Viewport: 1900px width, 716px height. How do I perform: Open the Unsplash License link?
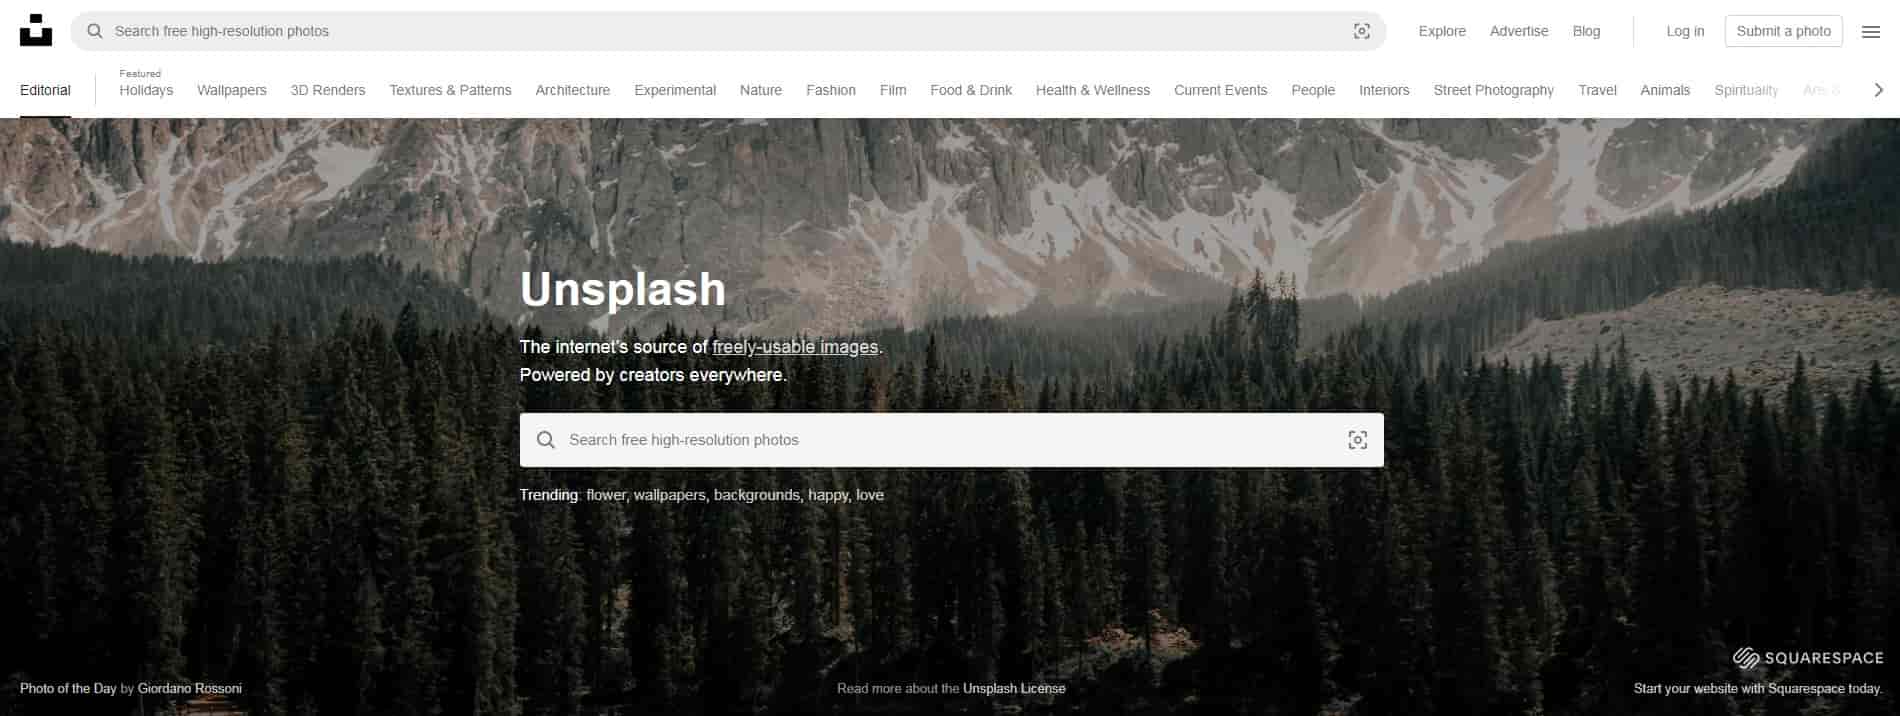[1014, 689]
